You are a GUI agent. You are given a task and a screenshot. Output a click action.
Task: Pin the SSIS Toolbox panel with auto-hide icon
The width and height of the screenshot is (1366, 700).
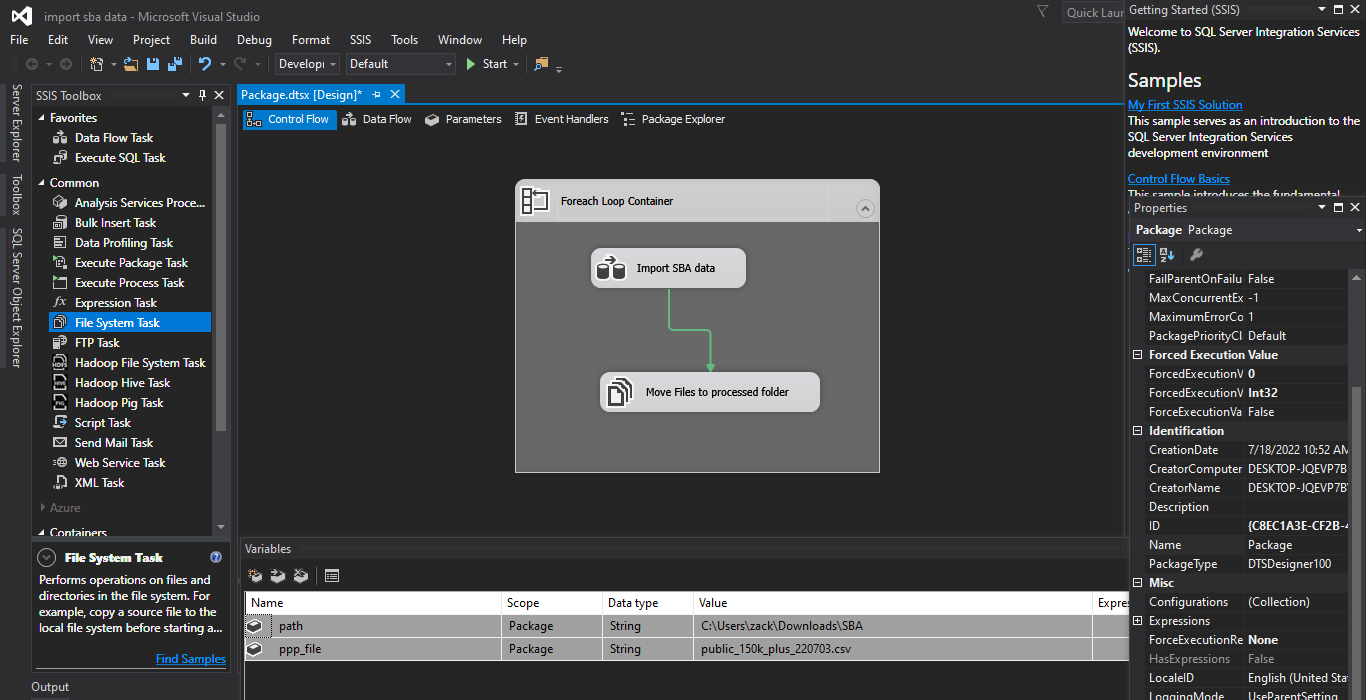coord(202,96)
